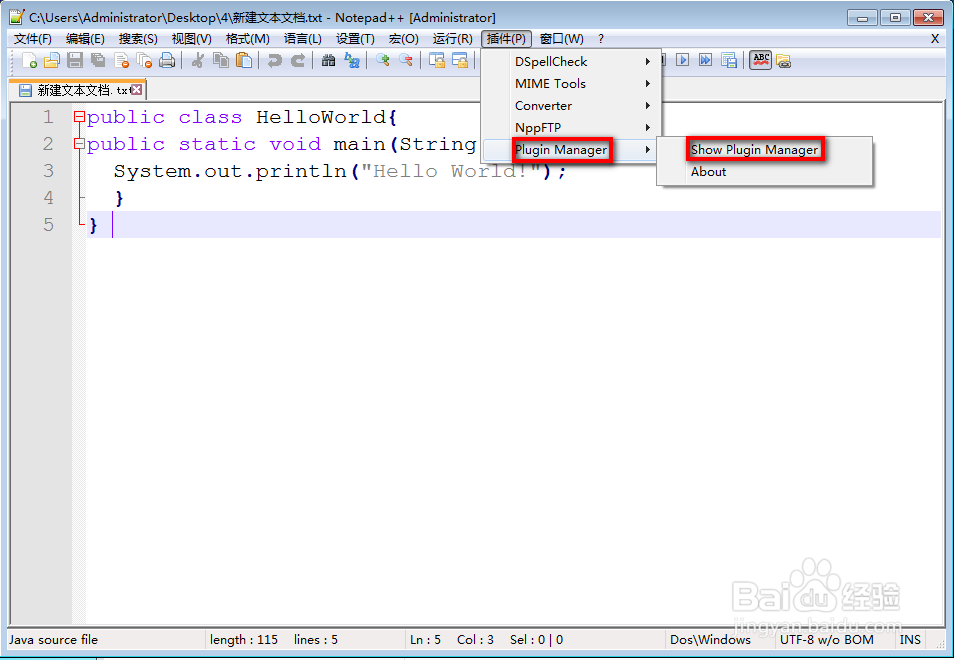
Task: Open the 运行(R) menu
Action: 453,39
